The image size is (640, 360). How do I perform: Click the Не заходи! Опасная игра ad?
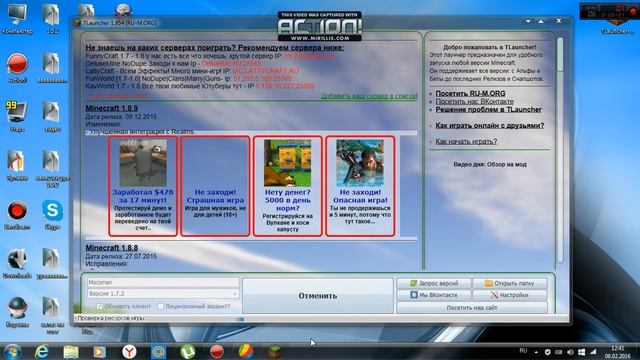pyautogui.click(x=360, y=186)
